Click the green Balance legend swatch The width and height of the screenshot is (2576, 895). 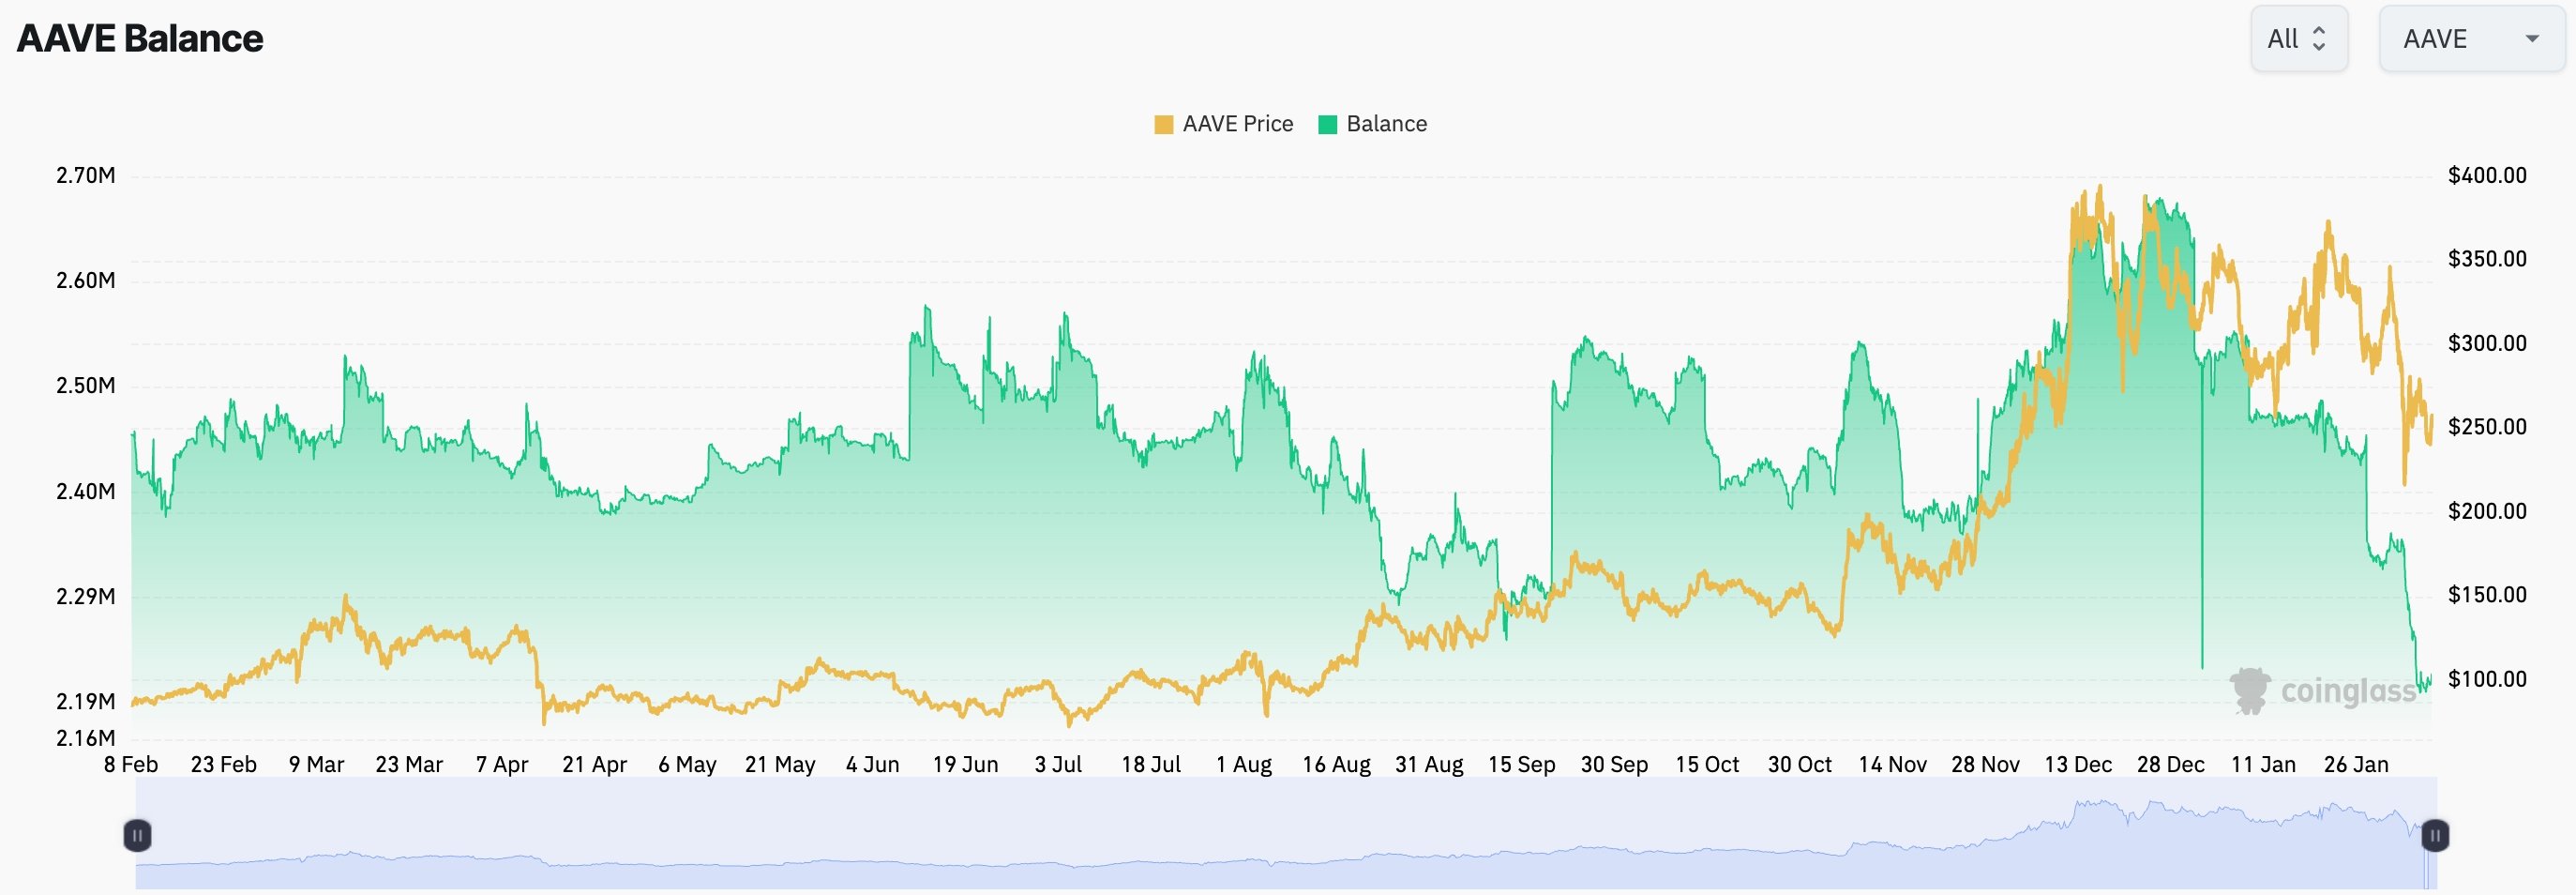pos(1327,124)
